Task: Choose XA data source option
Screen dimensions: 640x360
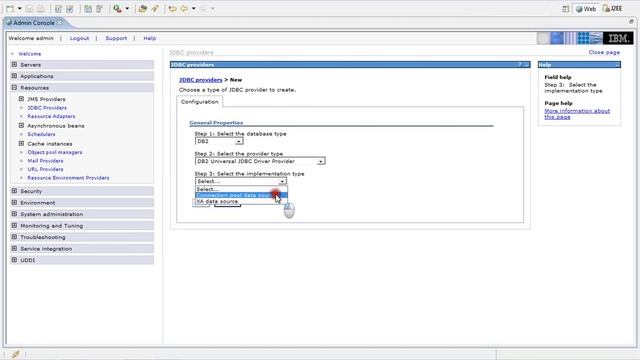Action: tap(241, 201)
